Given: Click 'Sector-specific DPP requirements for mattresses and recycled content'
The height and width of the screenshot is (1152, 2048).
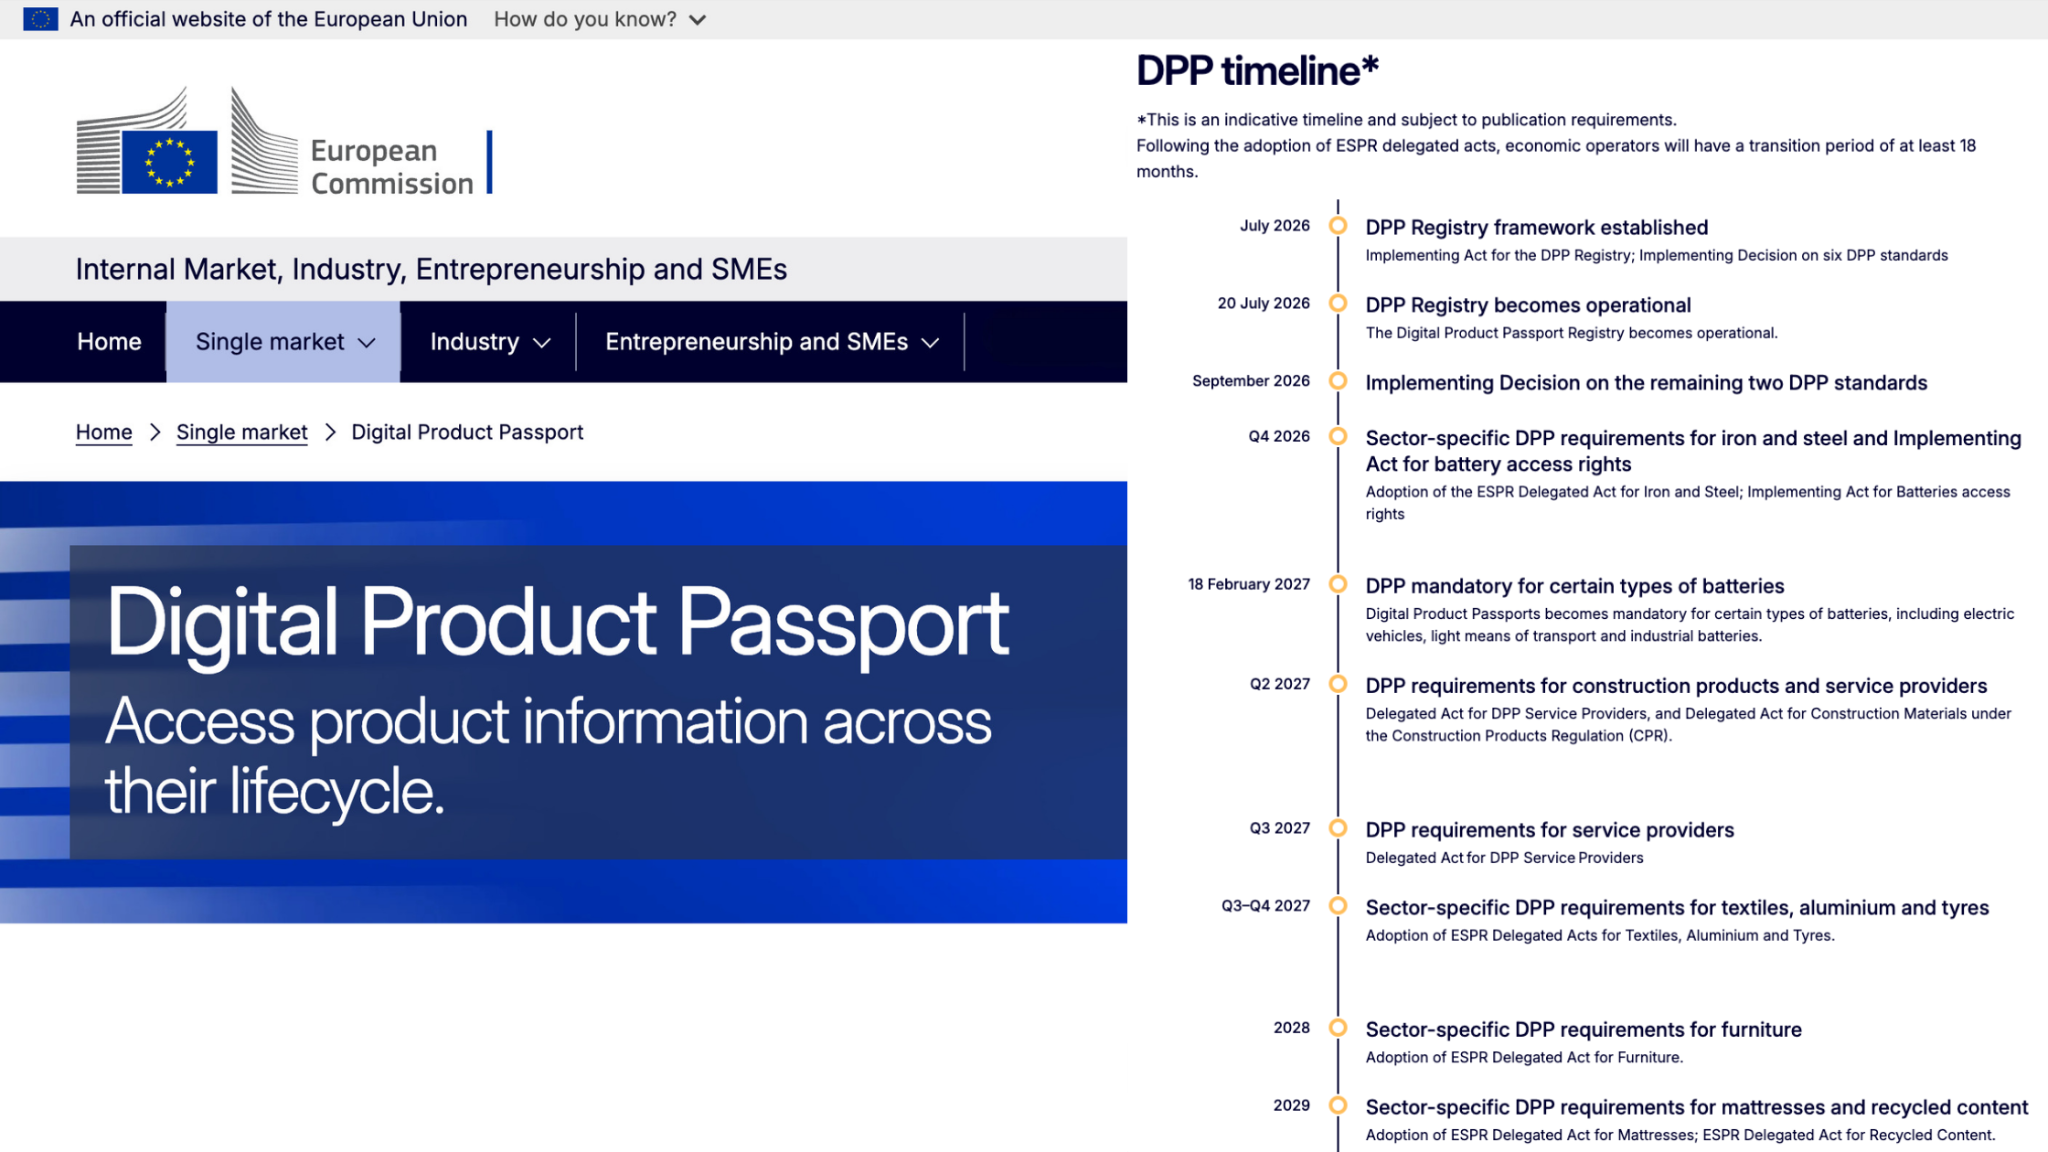Looking at the screenshot, I should pyautogui.click(x=1697, y=1108).
